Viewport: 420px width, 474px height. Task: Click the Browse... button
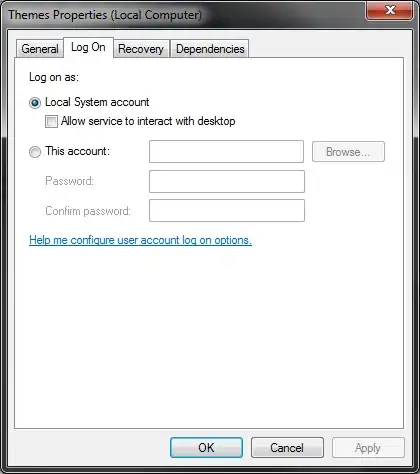pos(348,152)
